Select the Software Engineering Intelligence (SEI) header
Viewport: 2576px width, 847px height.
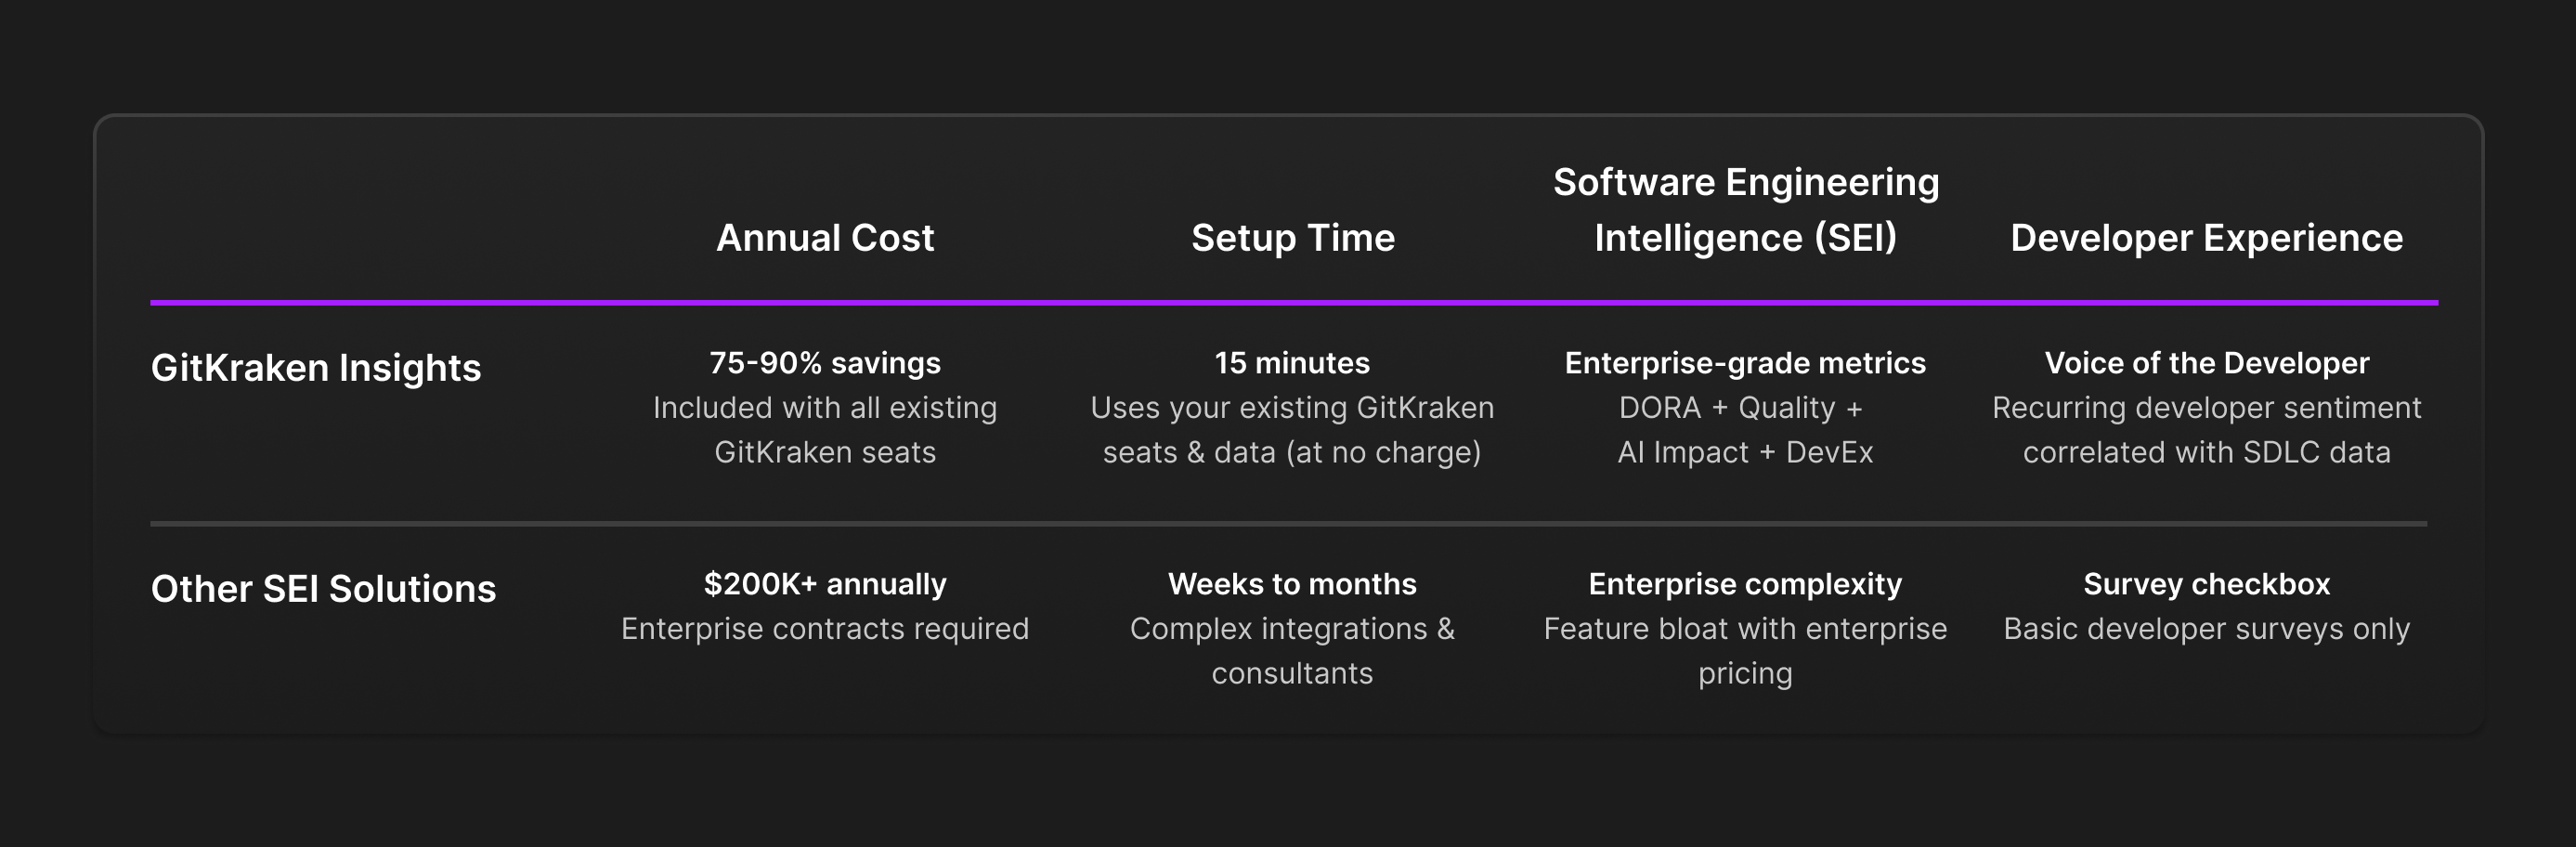click(x=1746, y=210)
